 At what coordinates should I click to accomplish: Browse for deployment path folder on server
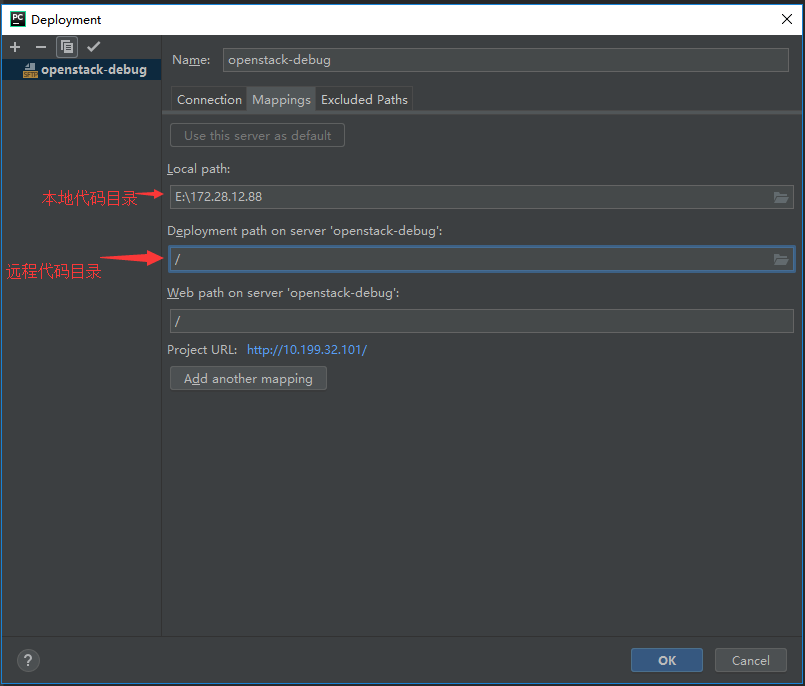781,259
